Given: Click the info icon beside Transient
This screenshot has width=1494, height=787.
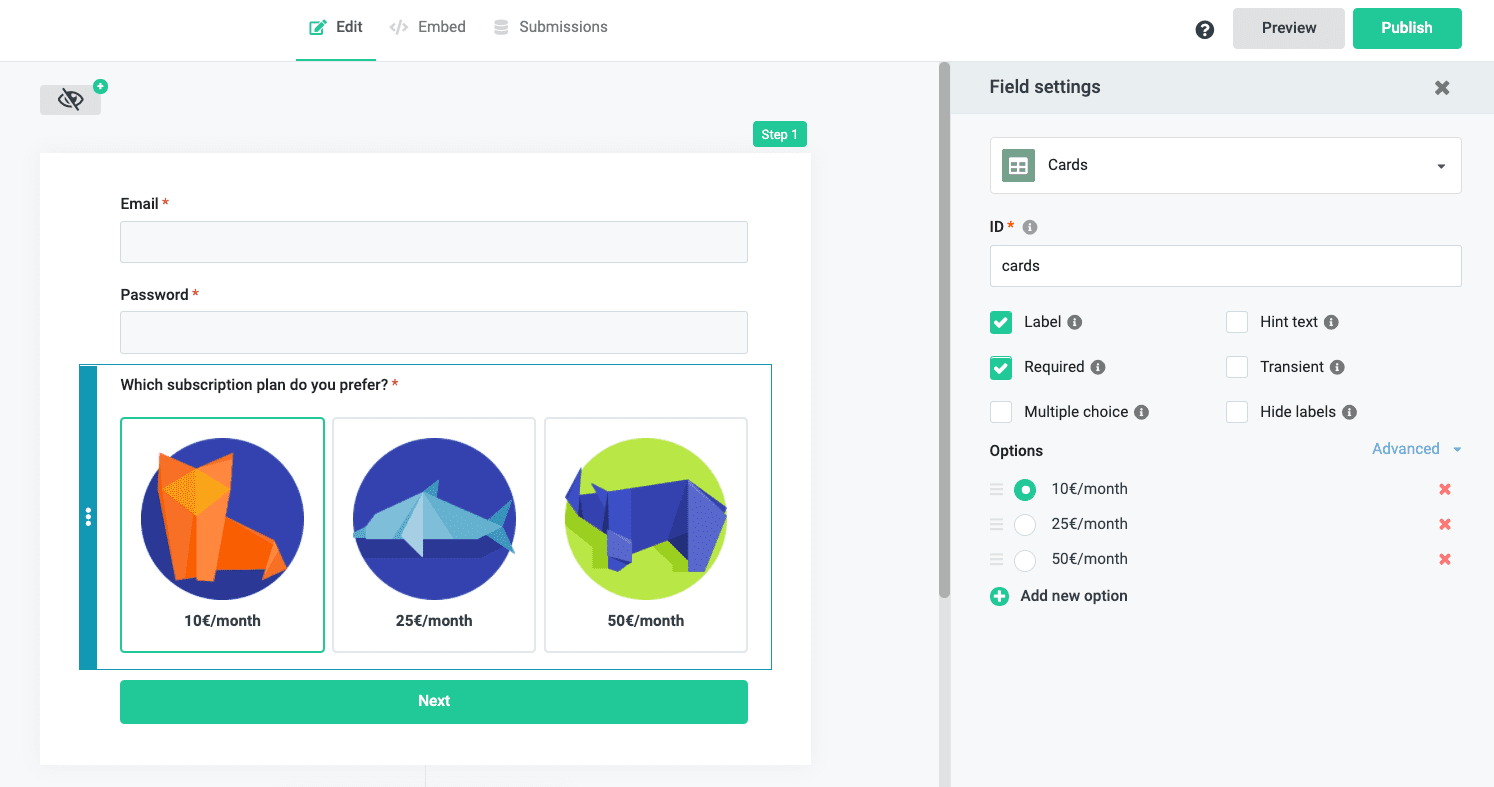Looking at the screenshot, I should tap(1337, 367).
